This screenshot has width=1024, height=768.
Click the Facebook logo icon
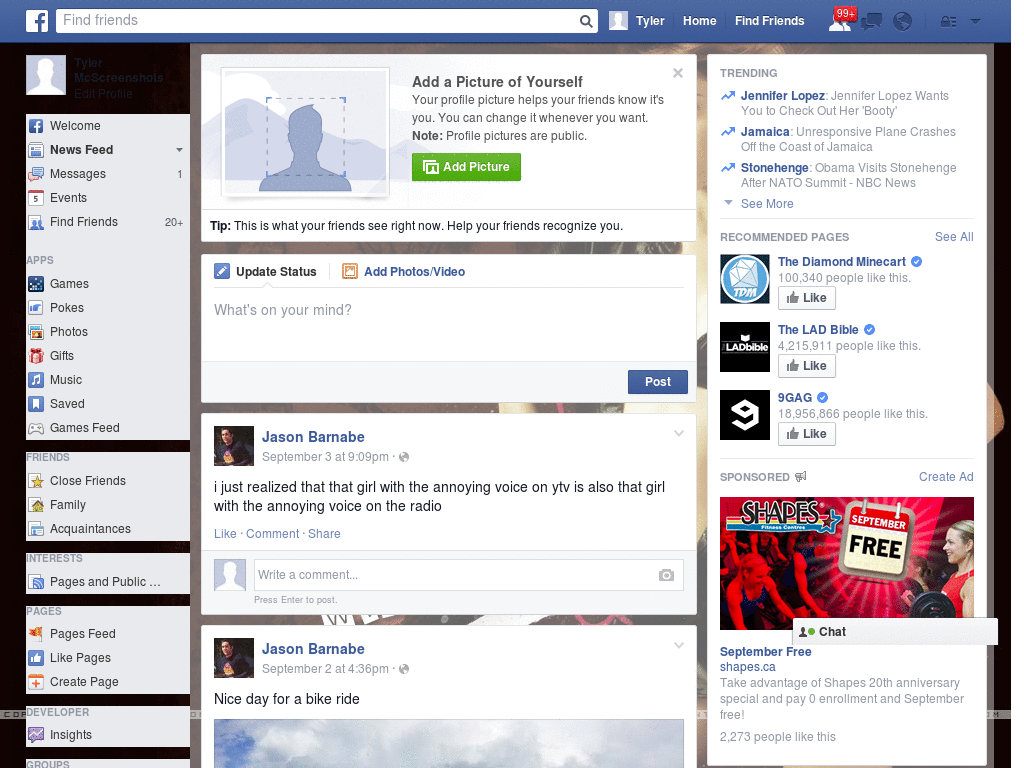click(37, 21)
